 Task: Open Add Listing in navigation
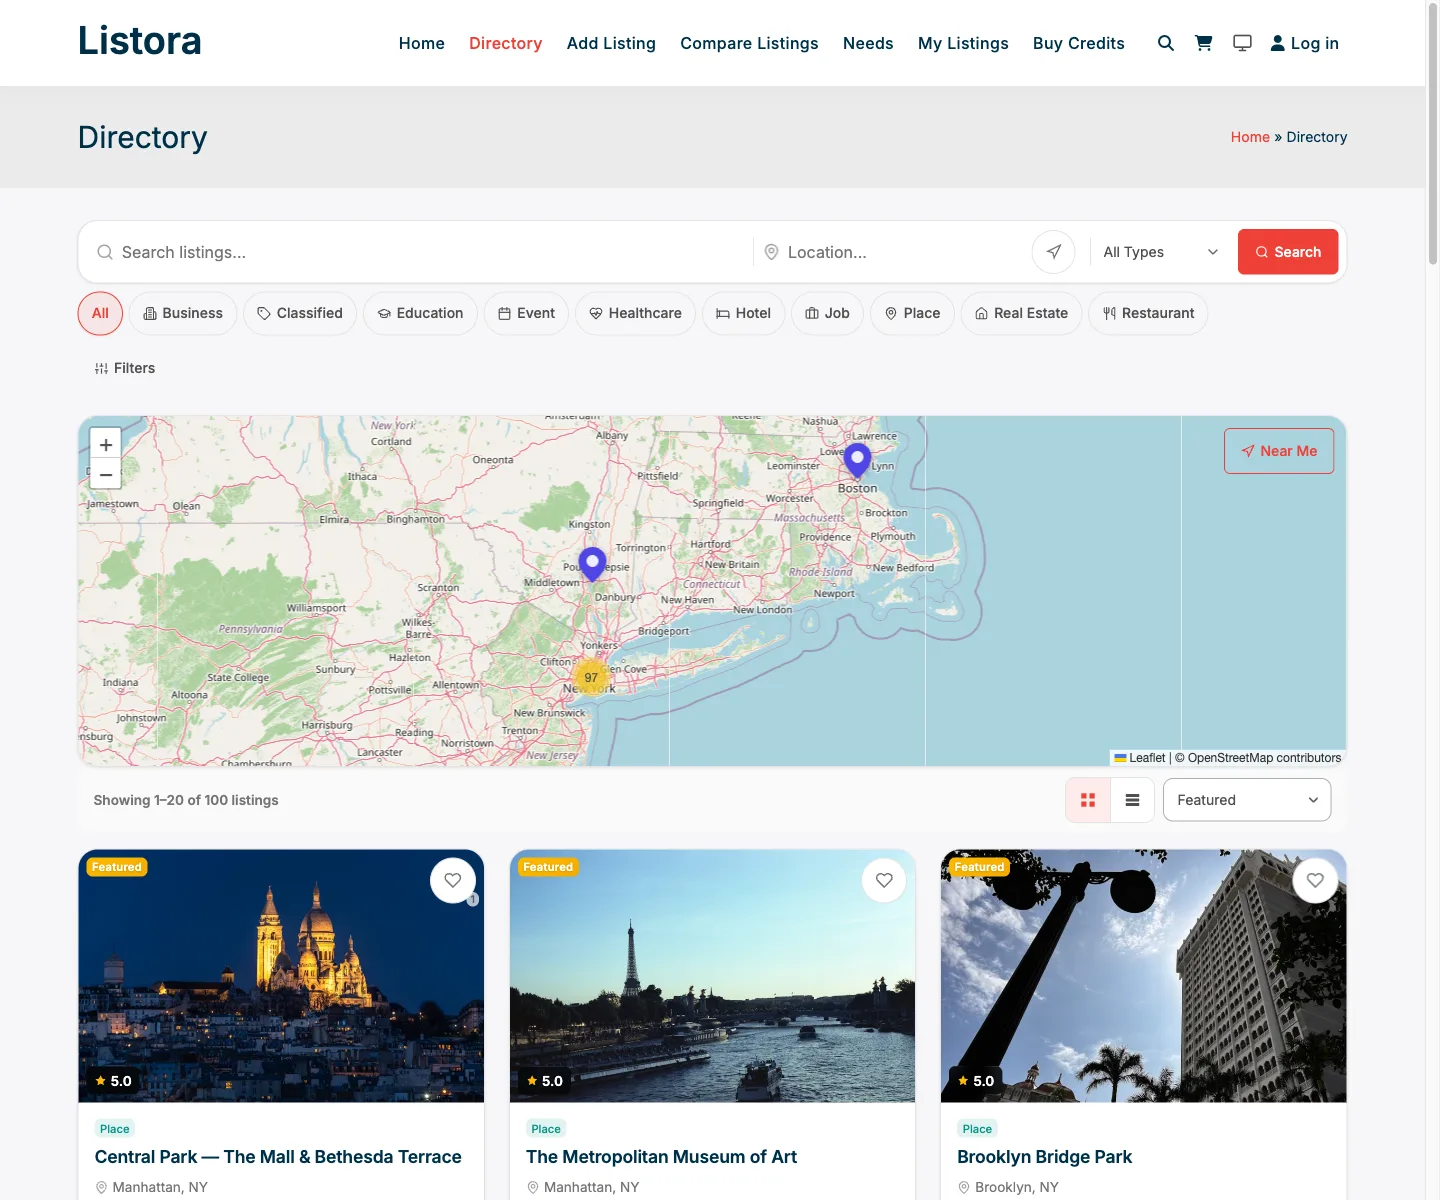pos(611,43)
